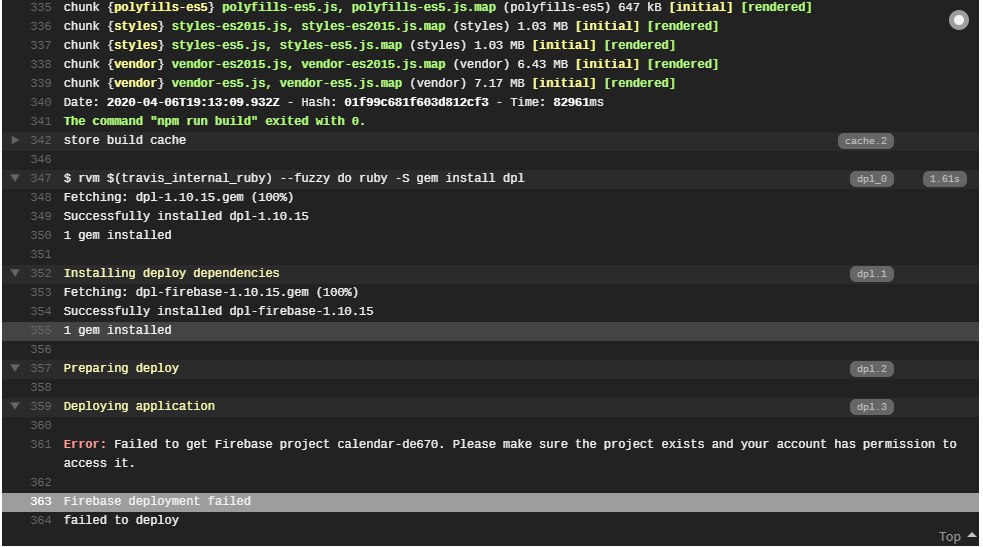Click 'styles-es5.js' file name
The width and height of the screenshot is (983, 547).
click(221, 45)
